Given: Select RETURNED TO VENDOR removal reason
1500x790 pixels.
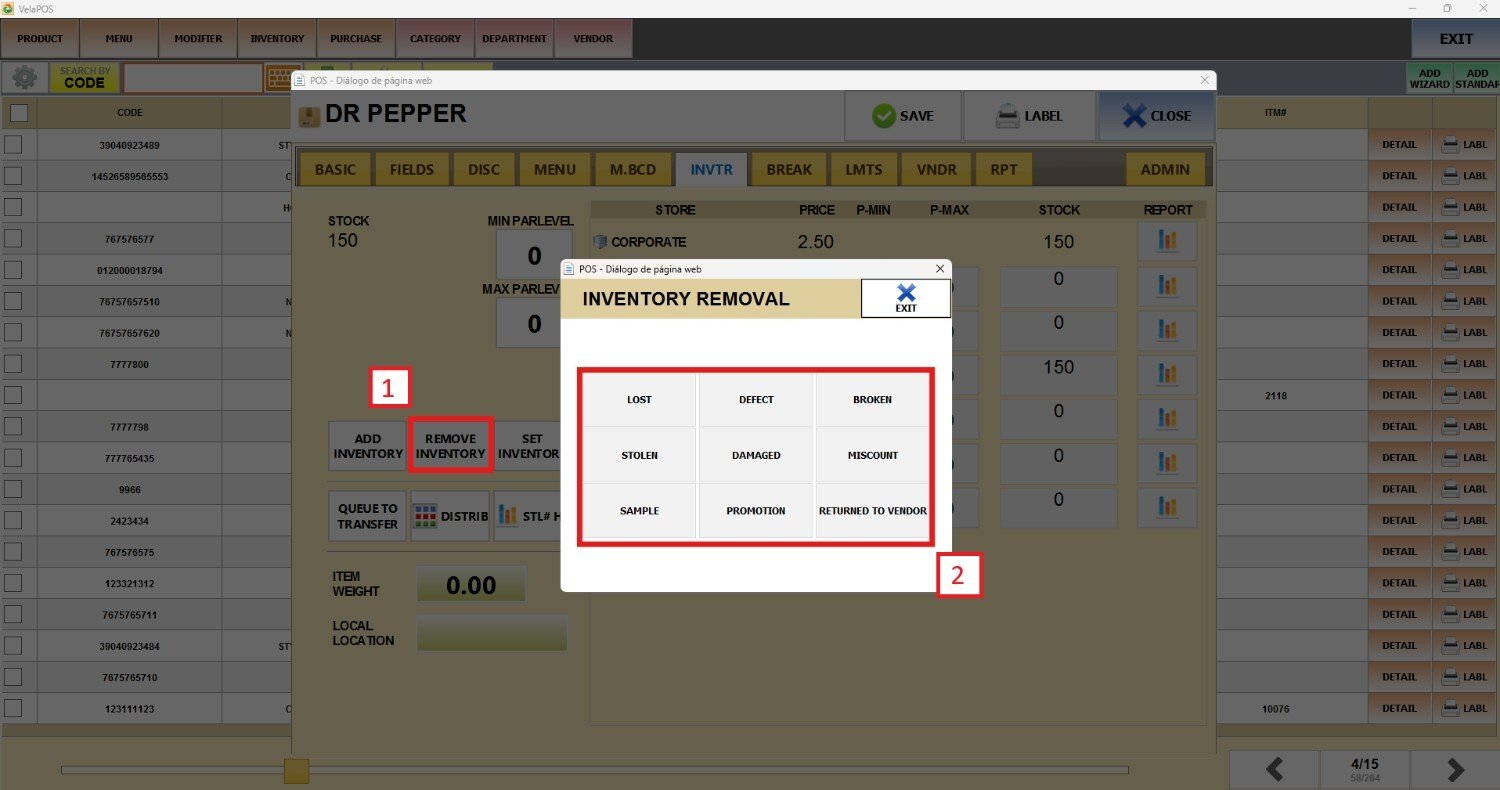Looking at the screenshot, I should (872, 511).
